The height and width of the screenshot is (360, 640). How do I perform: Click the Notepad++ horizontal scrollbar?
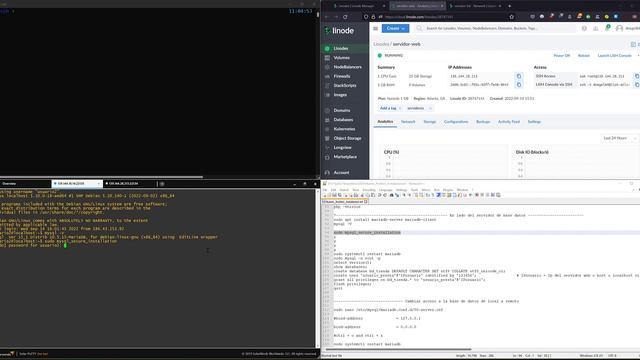click(398, 349)
